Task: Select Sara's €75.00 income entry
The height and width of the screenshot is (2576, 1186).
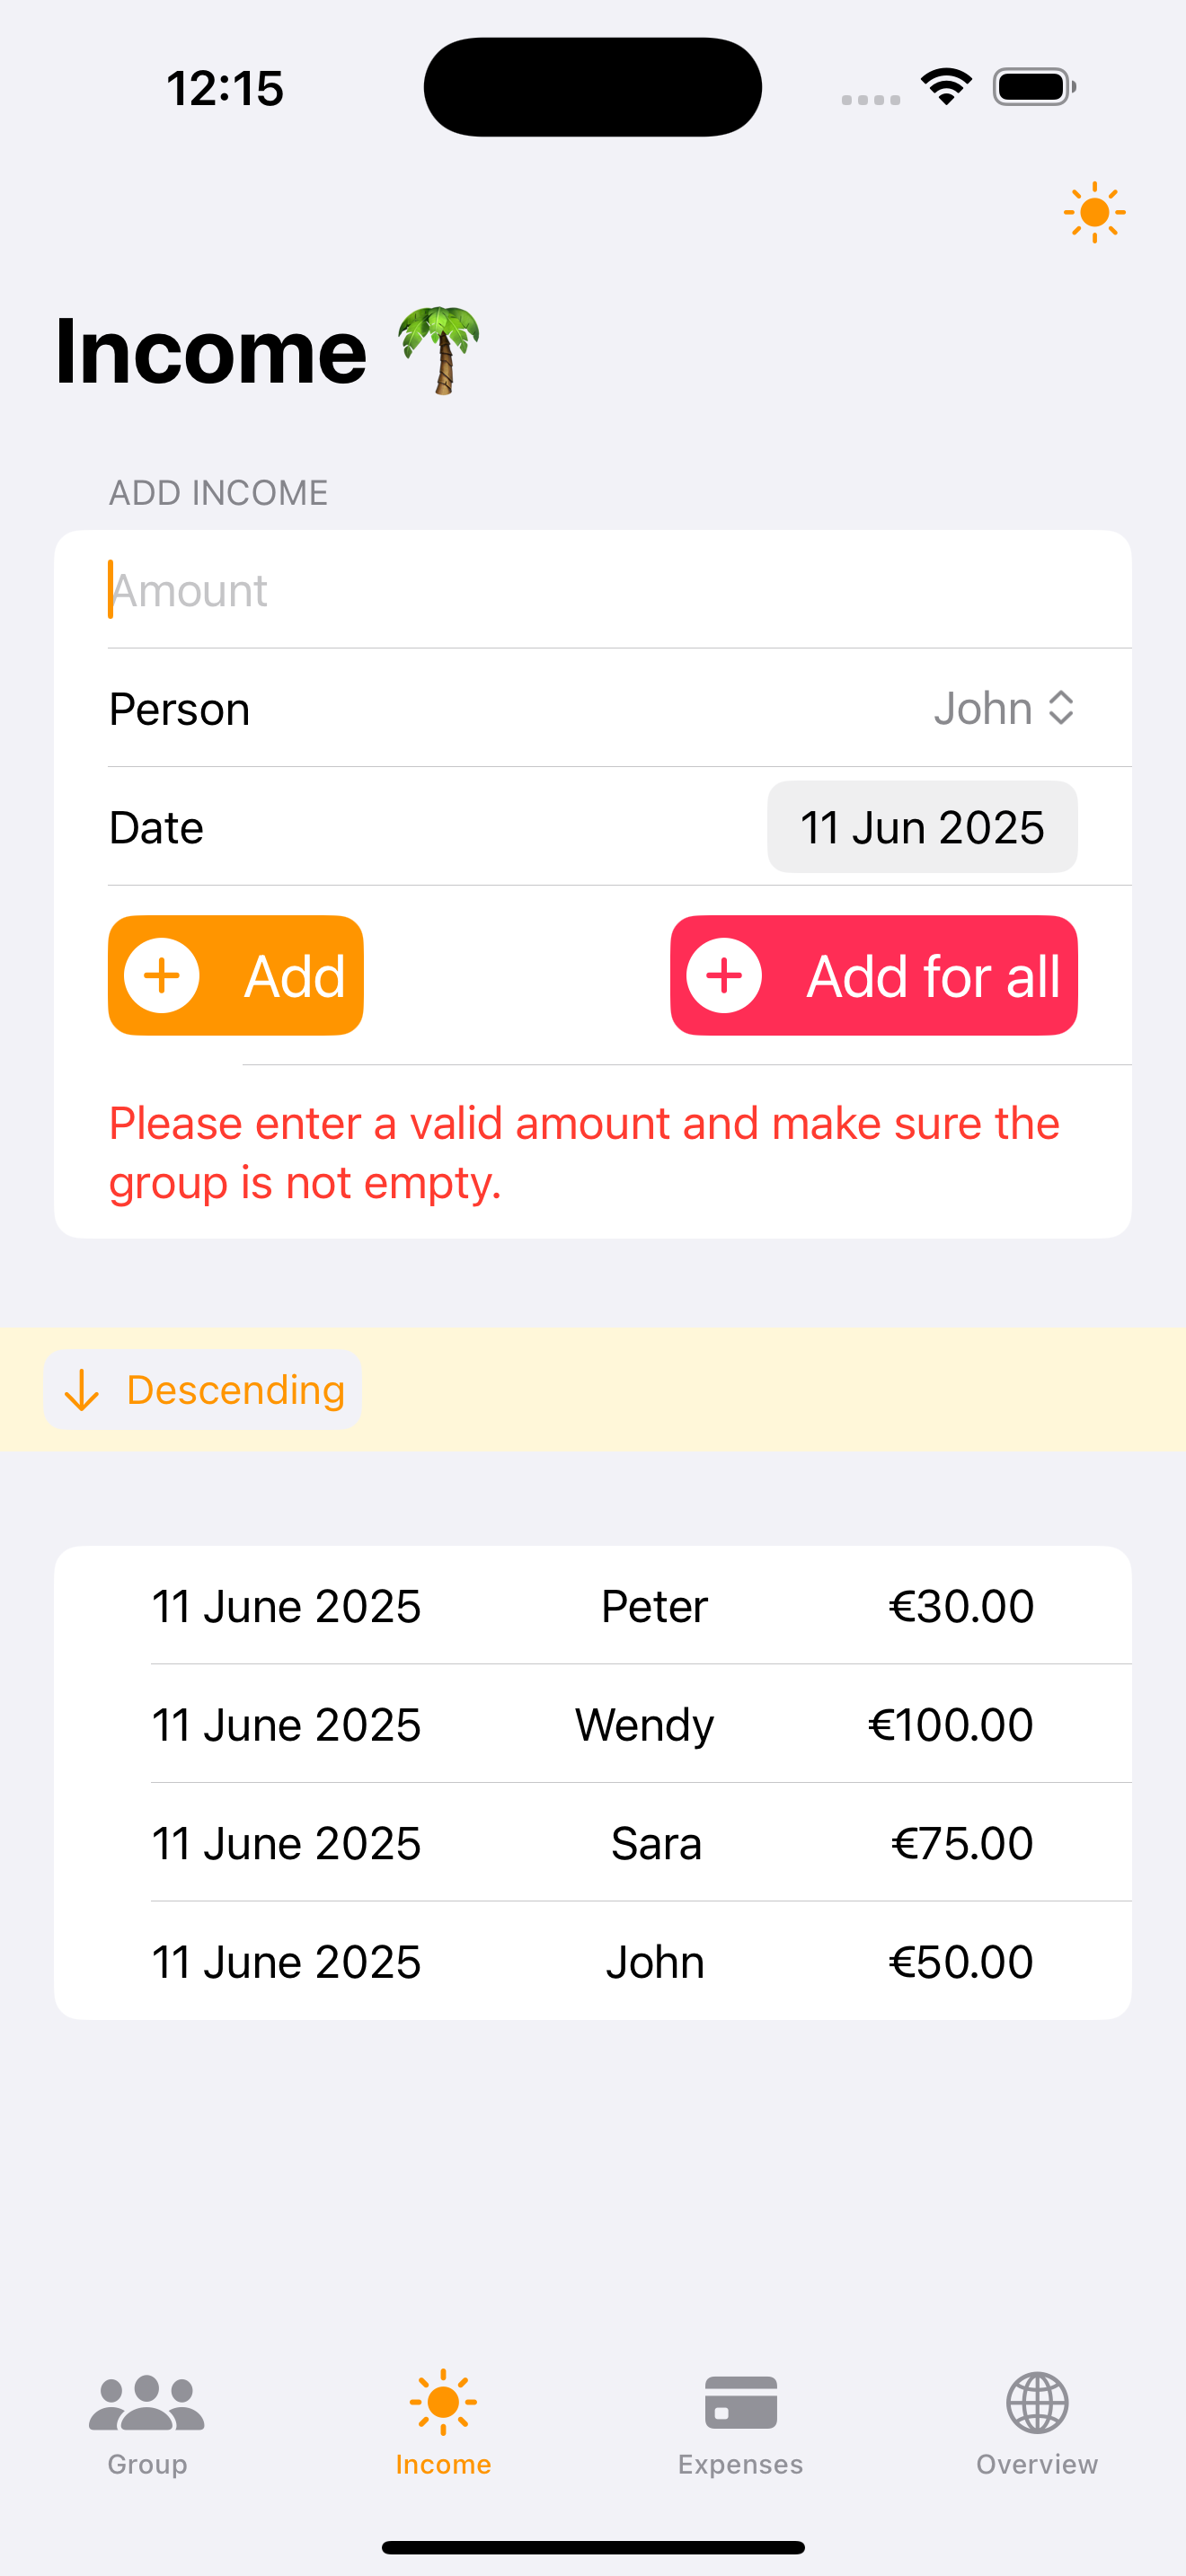Action: tap(592, 1842)
